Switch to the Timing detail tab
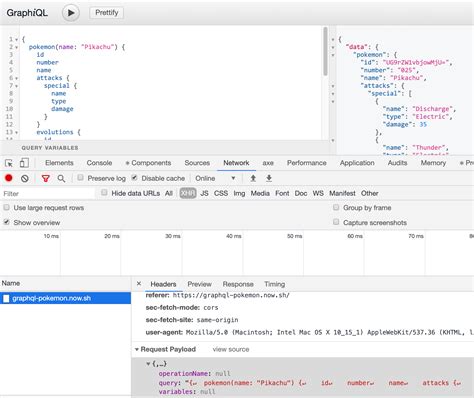 click(275, 284)
